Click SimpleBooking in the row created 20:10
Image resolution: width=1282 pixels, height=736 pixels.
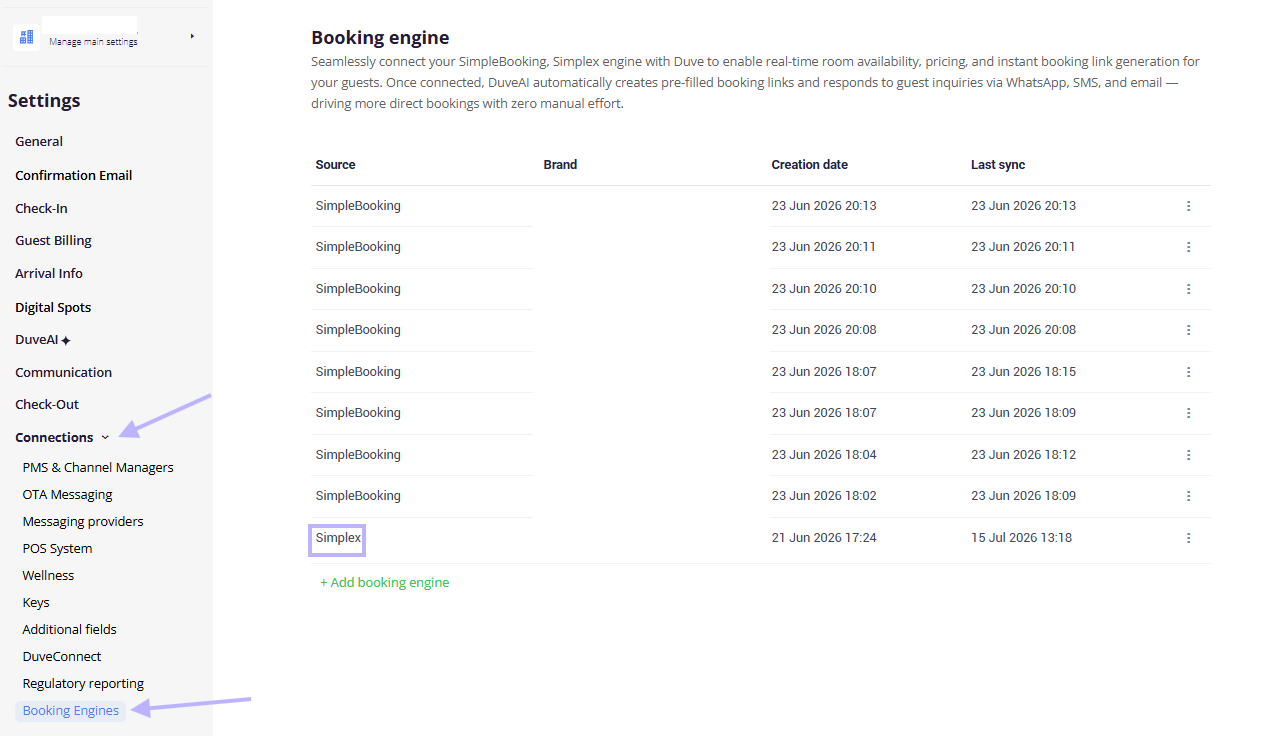click(x=358, y=289)
